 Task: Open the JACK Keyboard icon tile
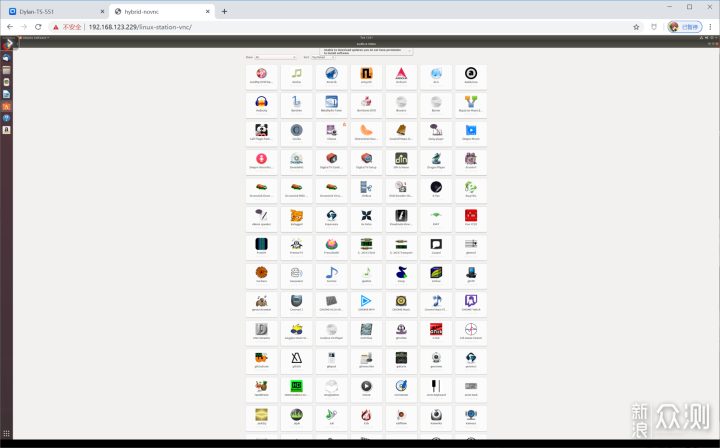click(x=436, y=389)
